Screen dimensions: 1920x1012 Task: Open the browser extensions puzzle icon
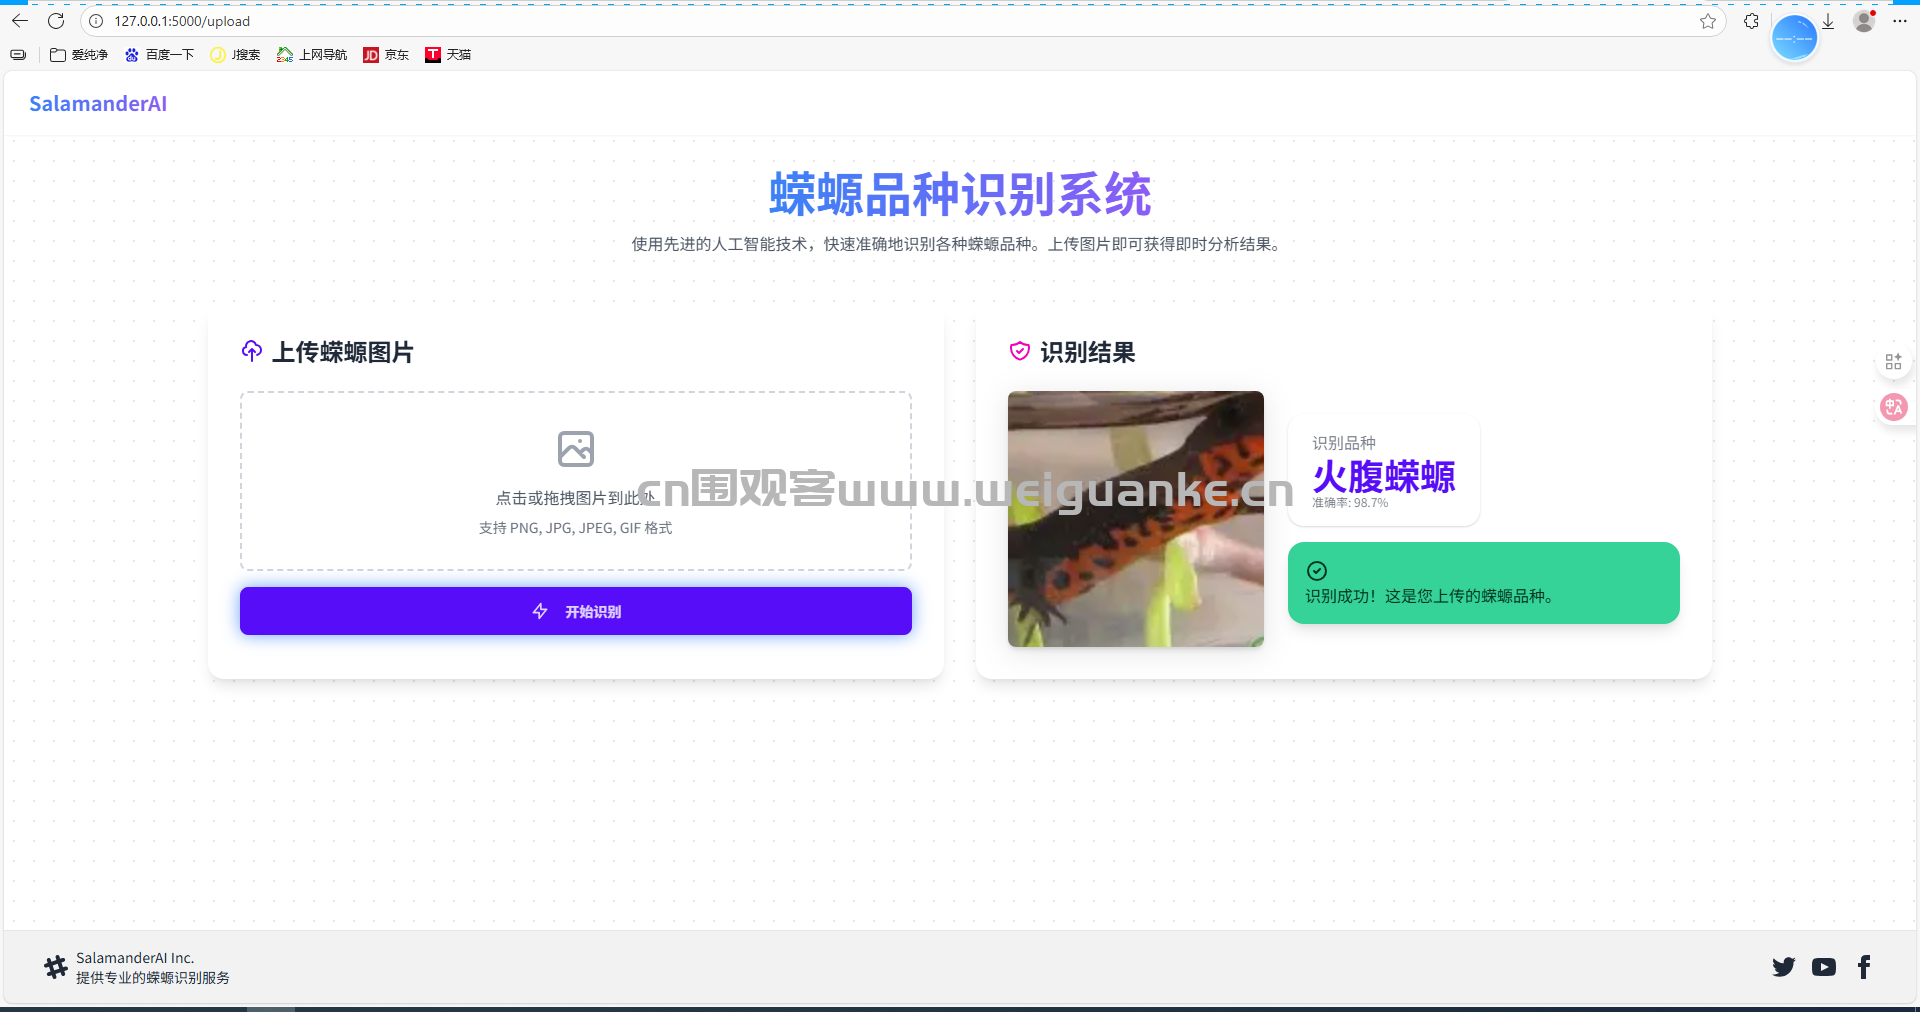click(x=1751, y=21)
